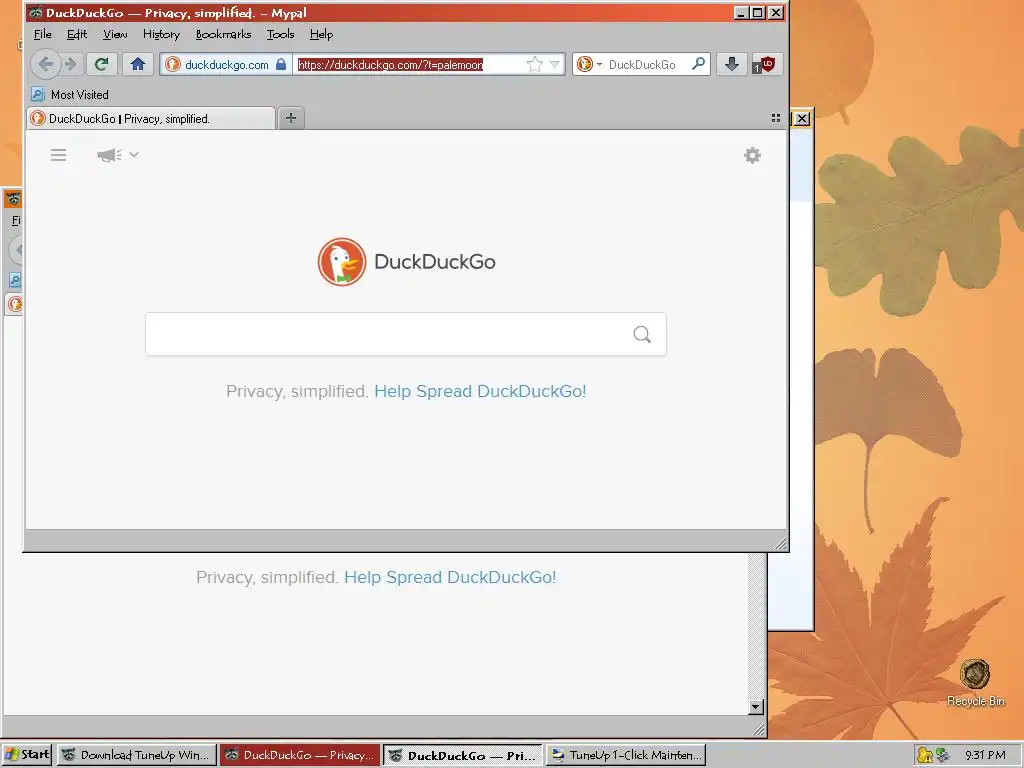This screenshot has height=768, width=1024.
Task: Click the duckduckgo.com site identity box
Action: click(x=226, y=64)
